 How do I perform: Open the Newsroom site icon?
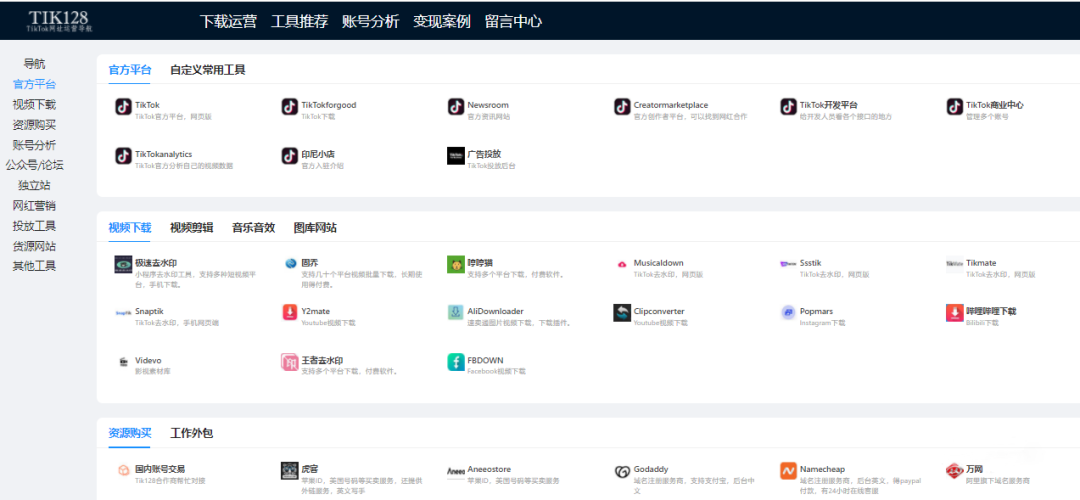pos(456,107)
